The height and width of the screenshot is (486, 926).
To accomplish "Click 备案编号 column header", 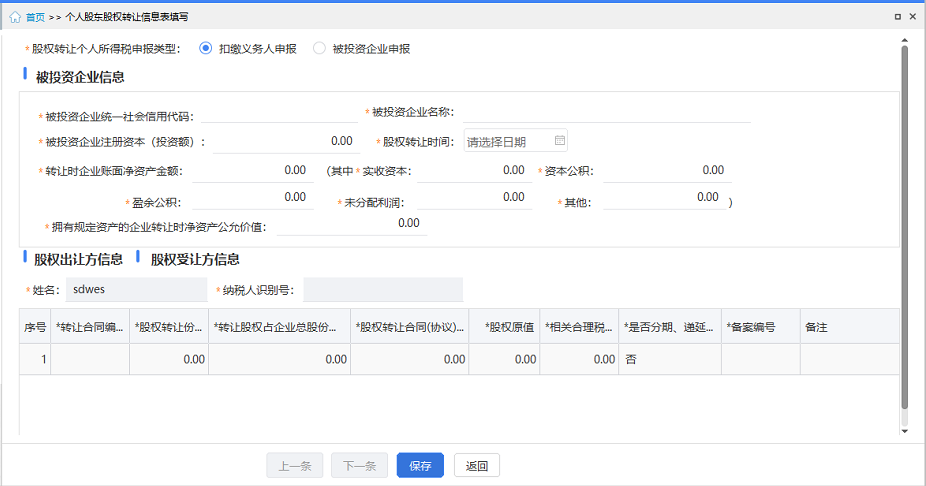I will click(x=761, y=327).
